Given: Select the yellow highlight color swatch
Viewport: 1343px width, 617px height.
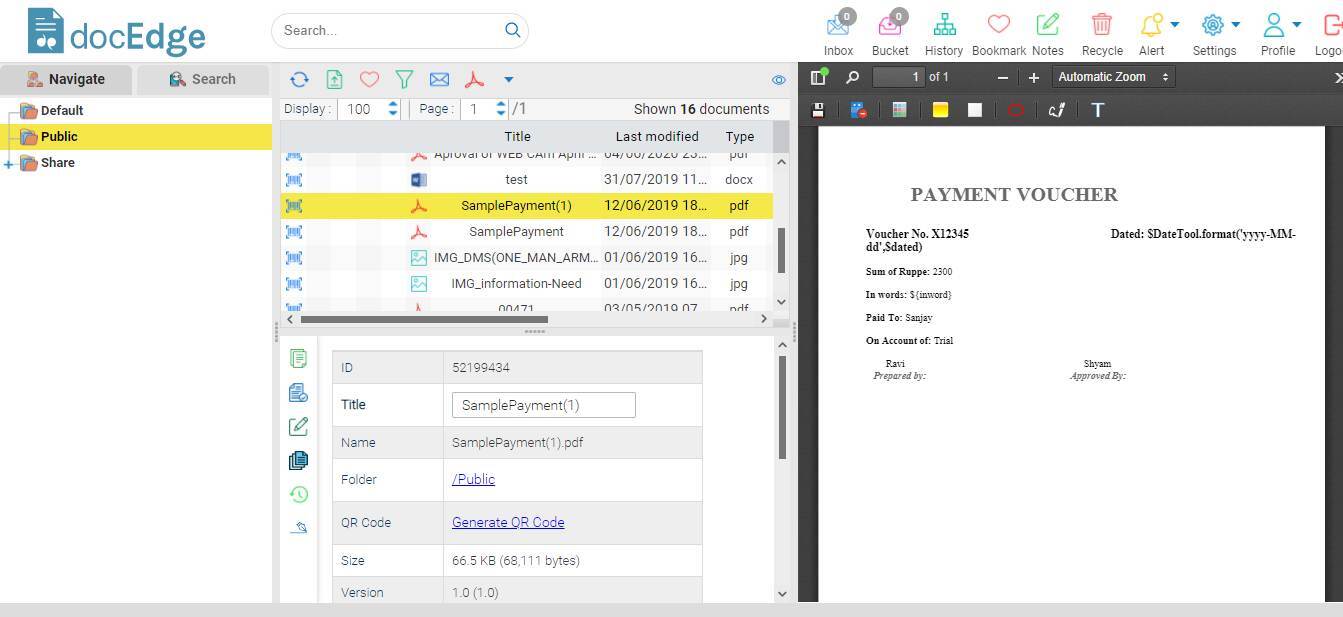Looking at the screenshot, I should [x=940, y=110].
